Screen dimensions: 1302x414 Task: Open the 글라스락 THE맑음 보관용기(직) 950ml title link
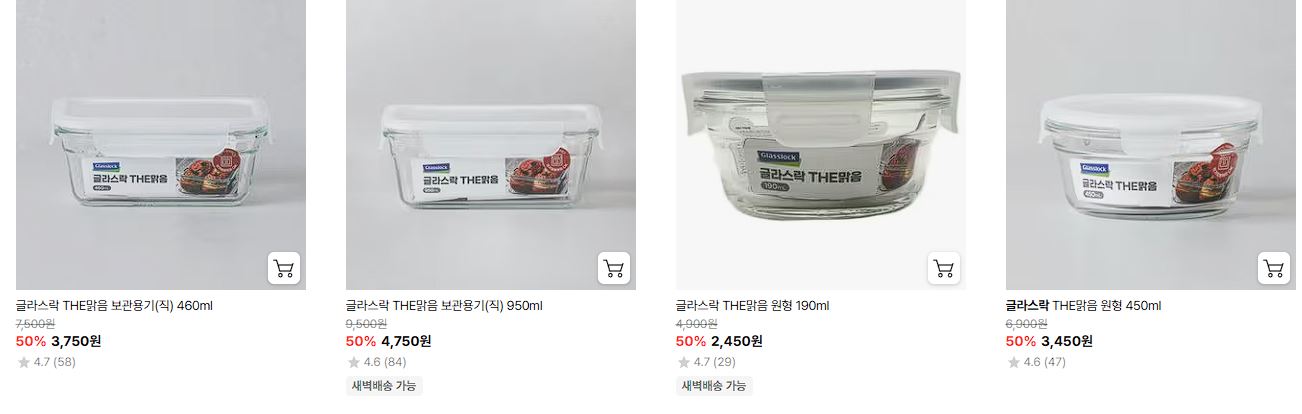pos(444,306)
